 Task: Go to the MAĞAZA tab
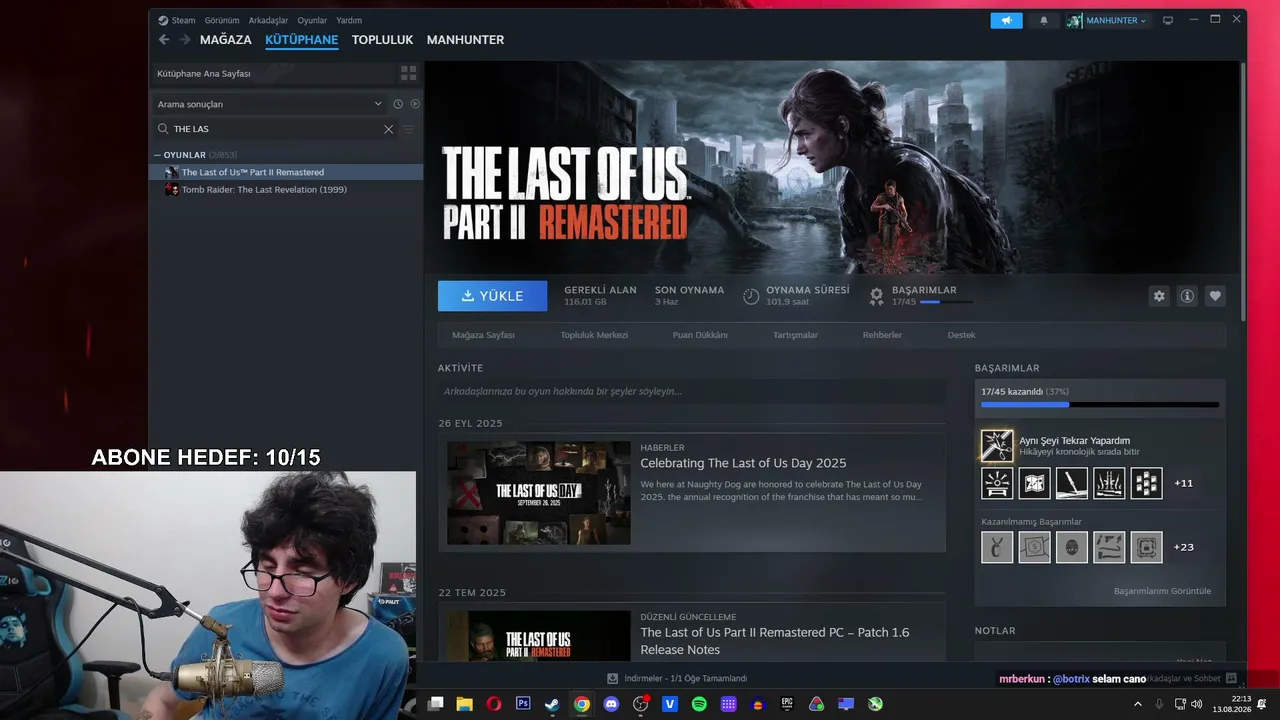(x=226, y=40)
